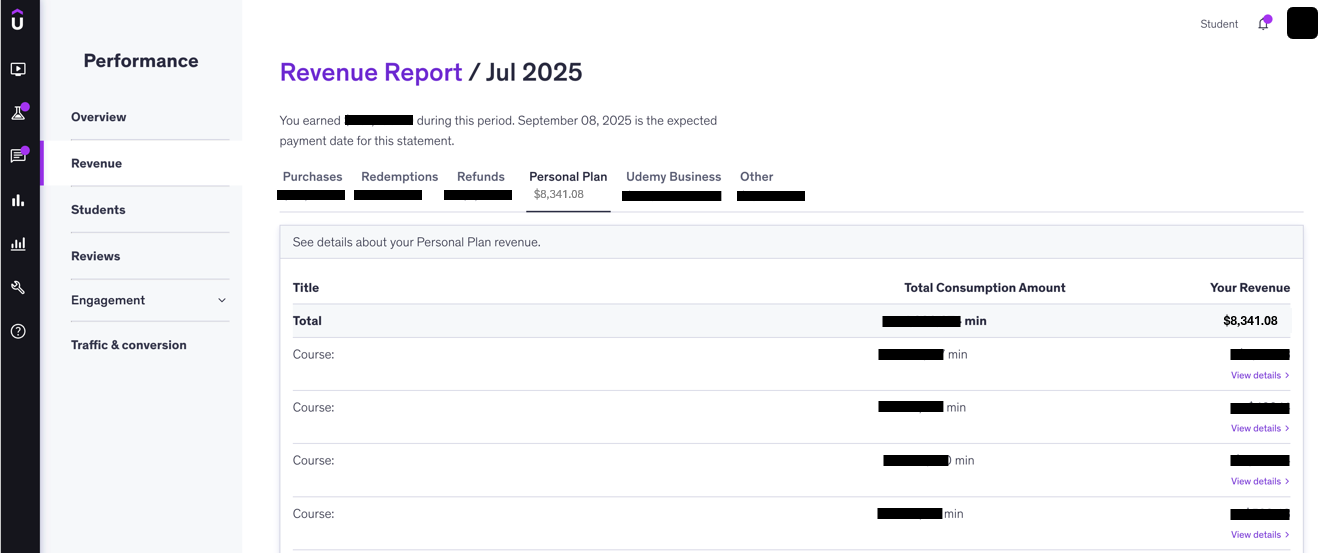Screen dimensions: 1319x553
Task: Click the Total Consumption Amount column header
Action: point(985,287)
